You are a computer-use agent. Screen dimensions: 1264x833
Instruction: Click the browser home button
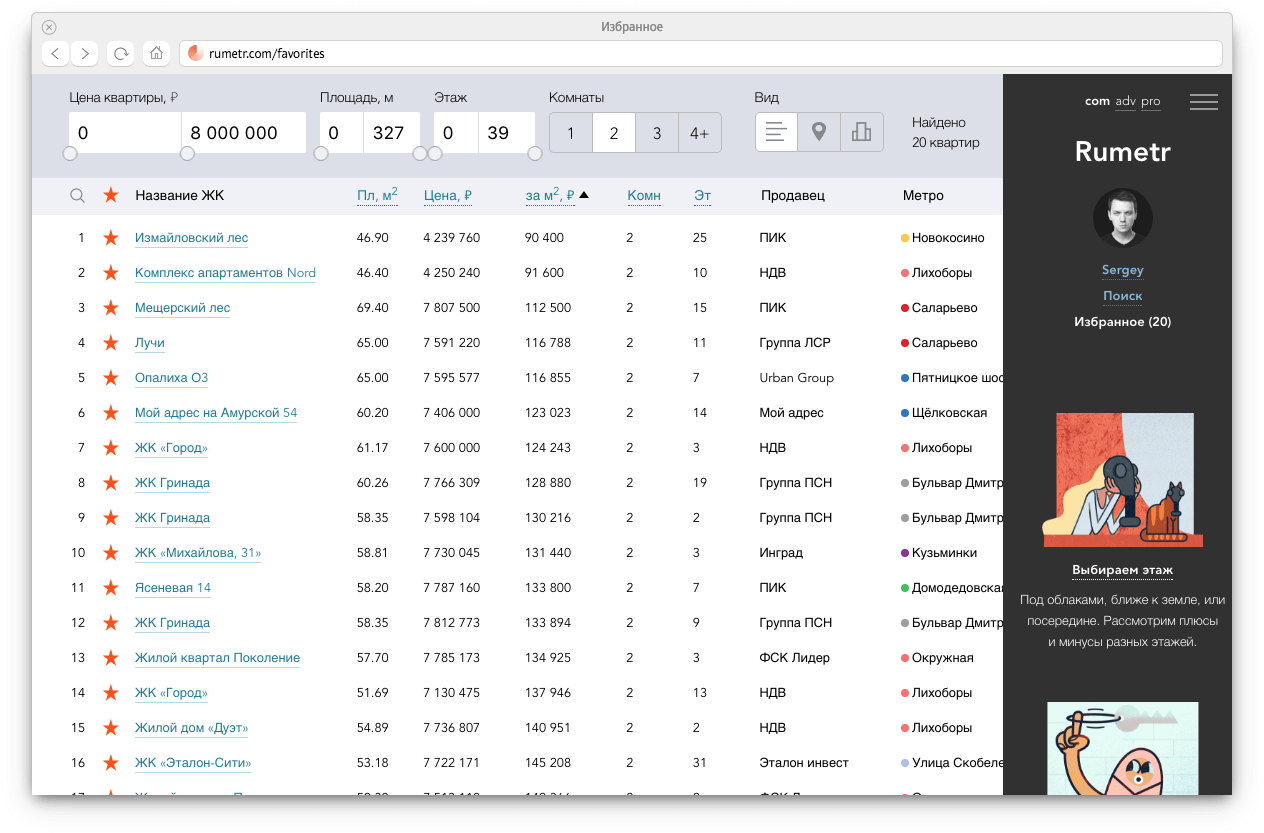pyautogui.click(x=155, y=53)
